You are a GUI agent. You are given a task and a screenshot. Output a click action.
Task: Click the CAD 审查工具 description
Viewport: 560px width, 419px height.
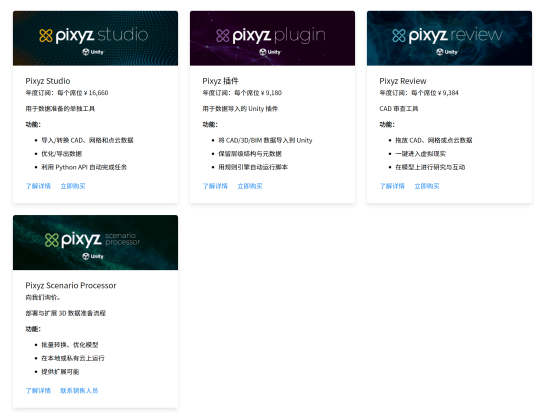click(x=399, y=109)
